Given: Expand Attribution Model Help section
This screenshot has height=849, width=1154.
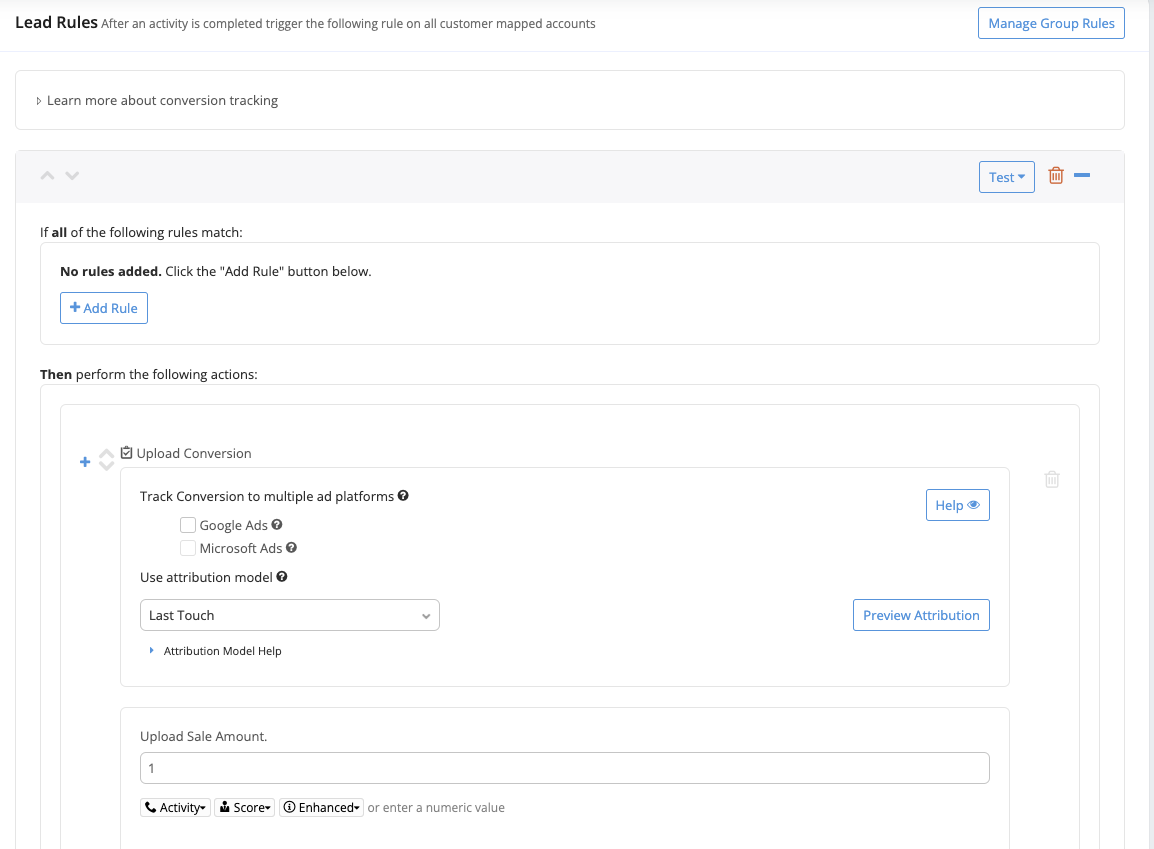Looking at the screenshot, I should click(x=221, y=651).
